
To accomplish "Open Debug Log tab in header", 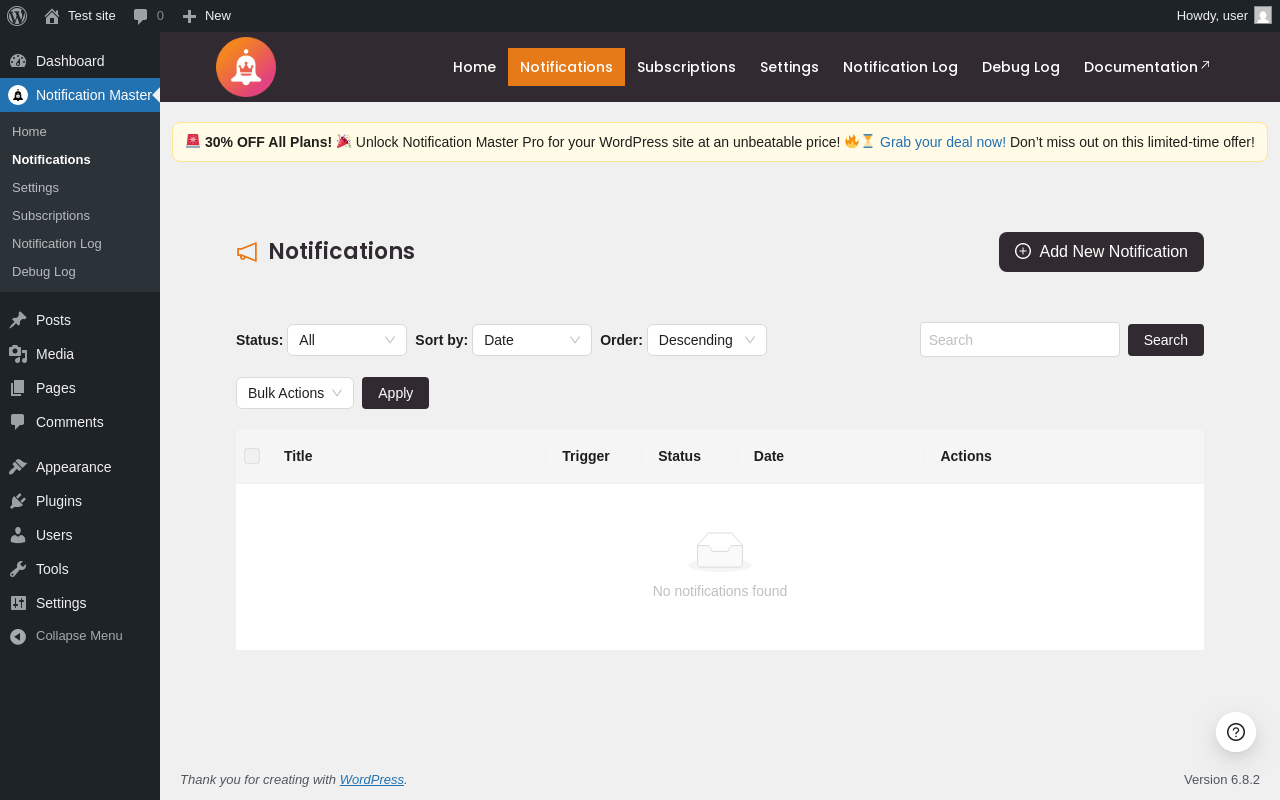I will [x=1021, y=67].
